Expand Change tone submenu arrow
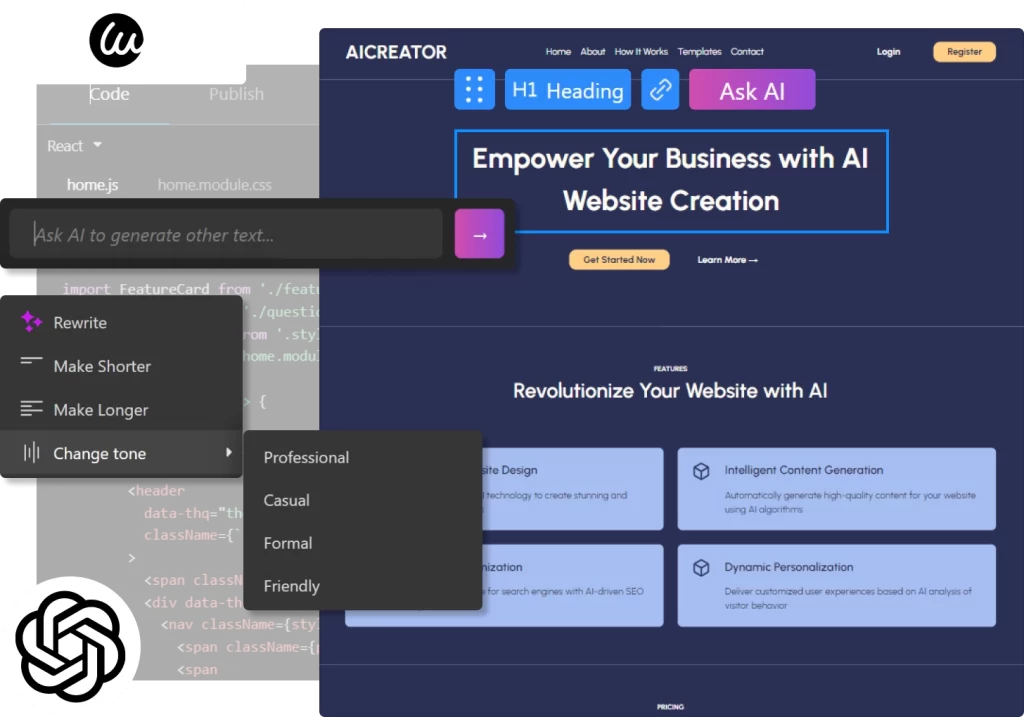The image size is (1024, 717). 229,452
